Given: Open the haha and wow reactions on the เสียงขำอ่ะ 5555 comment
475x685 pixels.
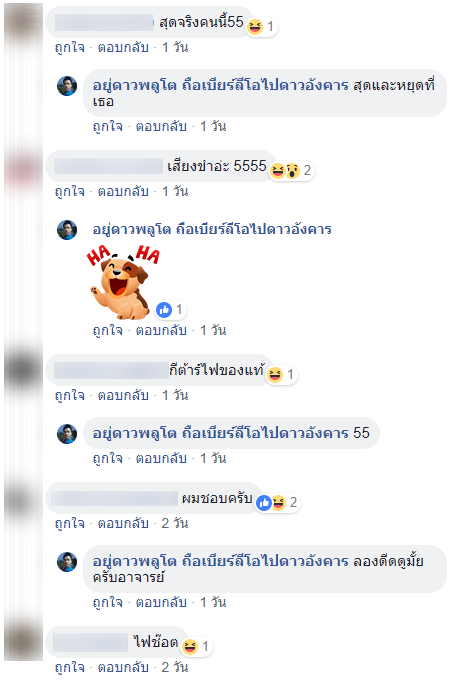Looking at the screenshot, I should click(291, 170).
